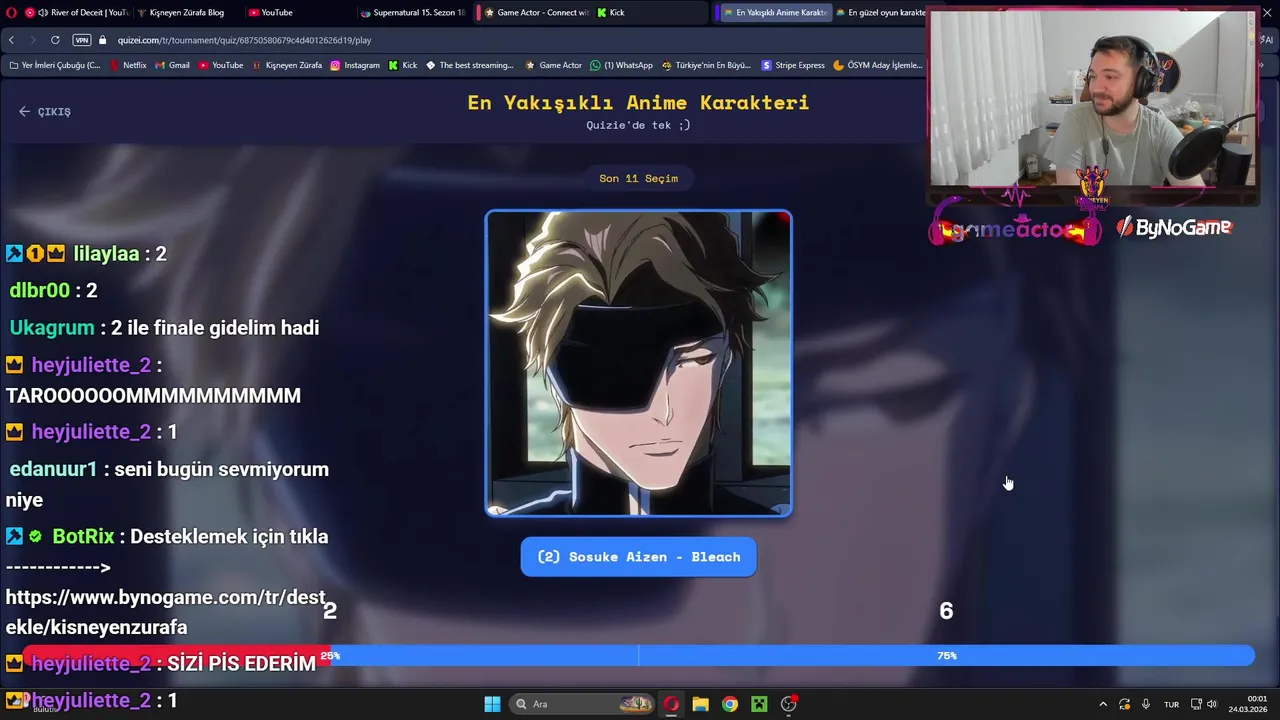The height and width of the screenshot is (720, 1280).
Task: Go back using the browser back arrow
Action: click(11, 40)
